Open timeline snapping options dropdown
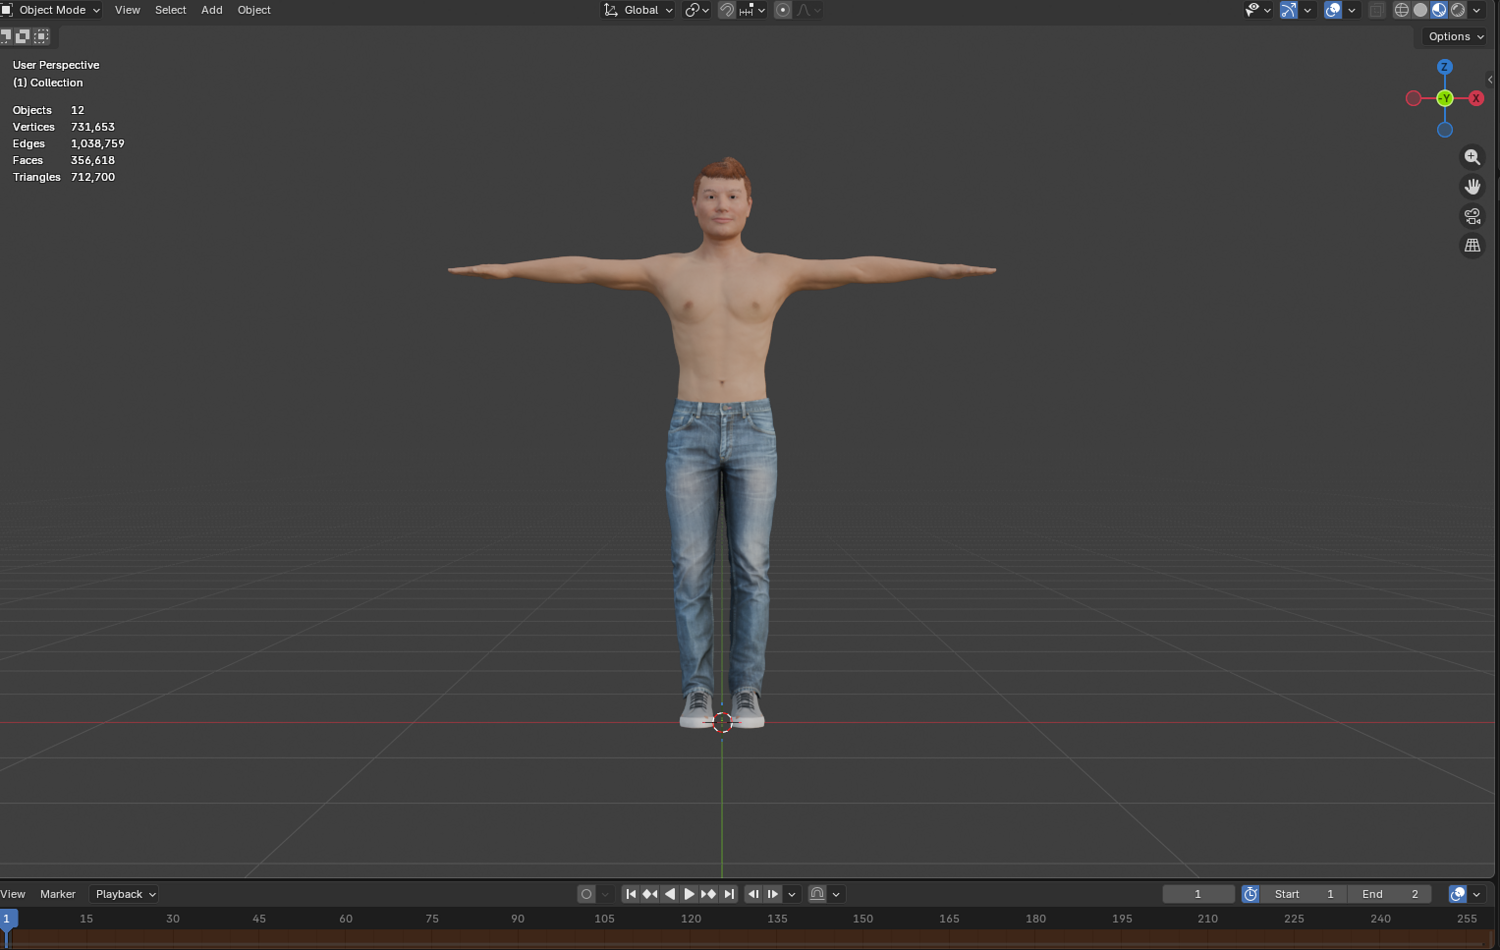 click(836, 894)
